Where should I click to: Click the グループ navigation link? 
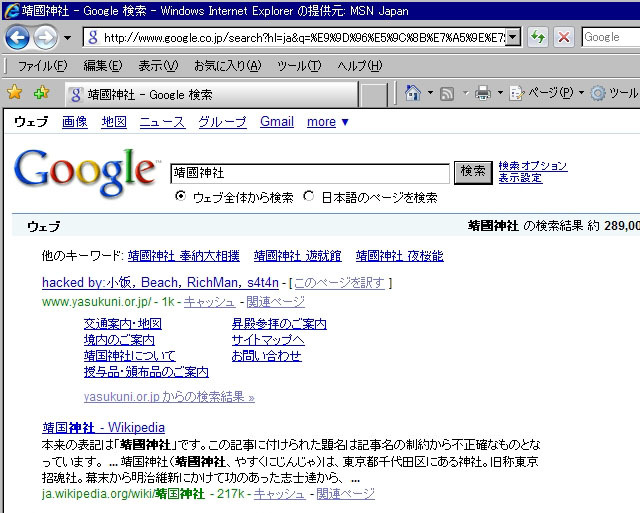[222, 122]
